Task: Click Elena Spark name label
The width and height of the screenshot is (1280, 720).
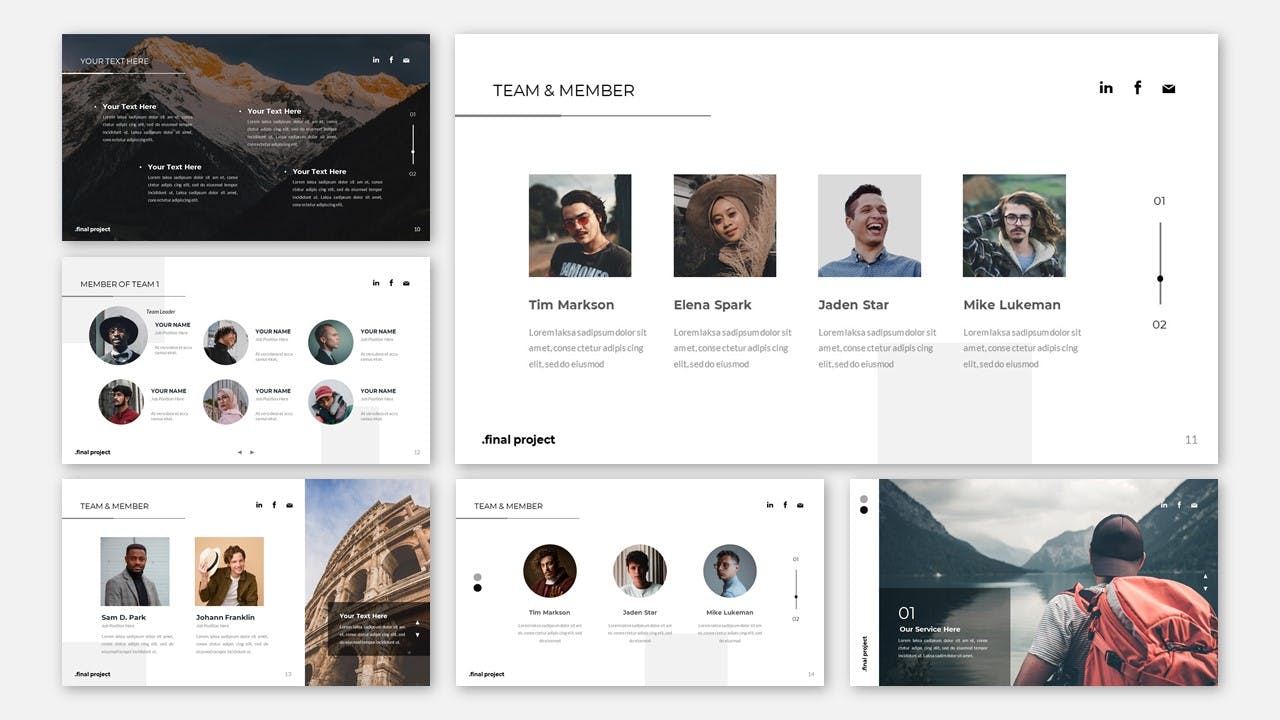Action: pyautogui.click(x=712, y=305)
